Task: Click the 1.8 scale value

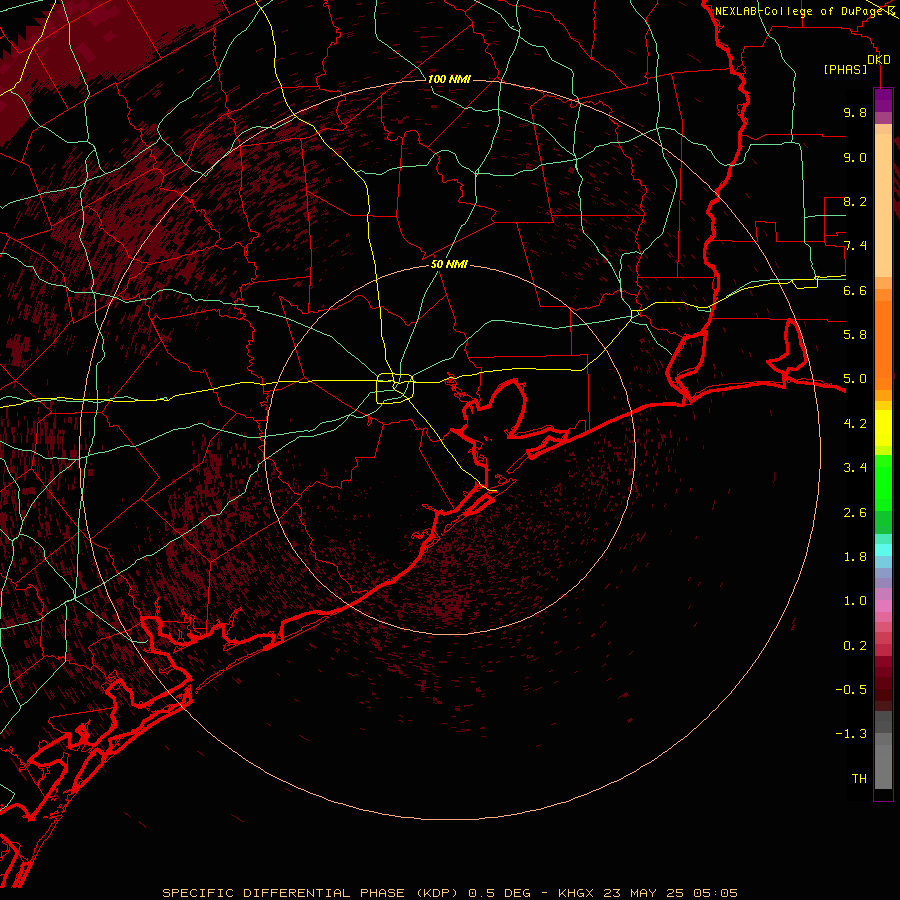Action: pos(855,557)
